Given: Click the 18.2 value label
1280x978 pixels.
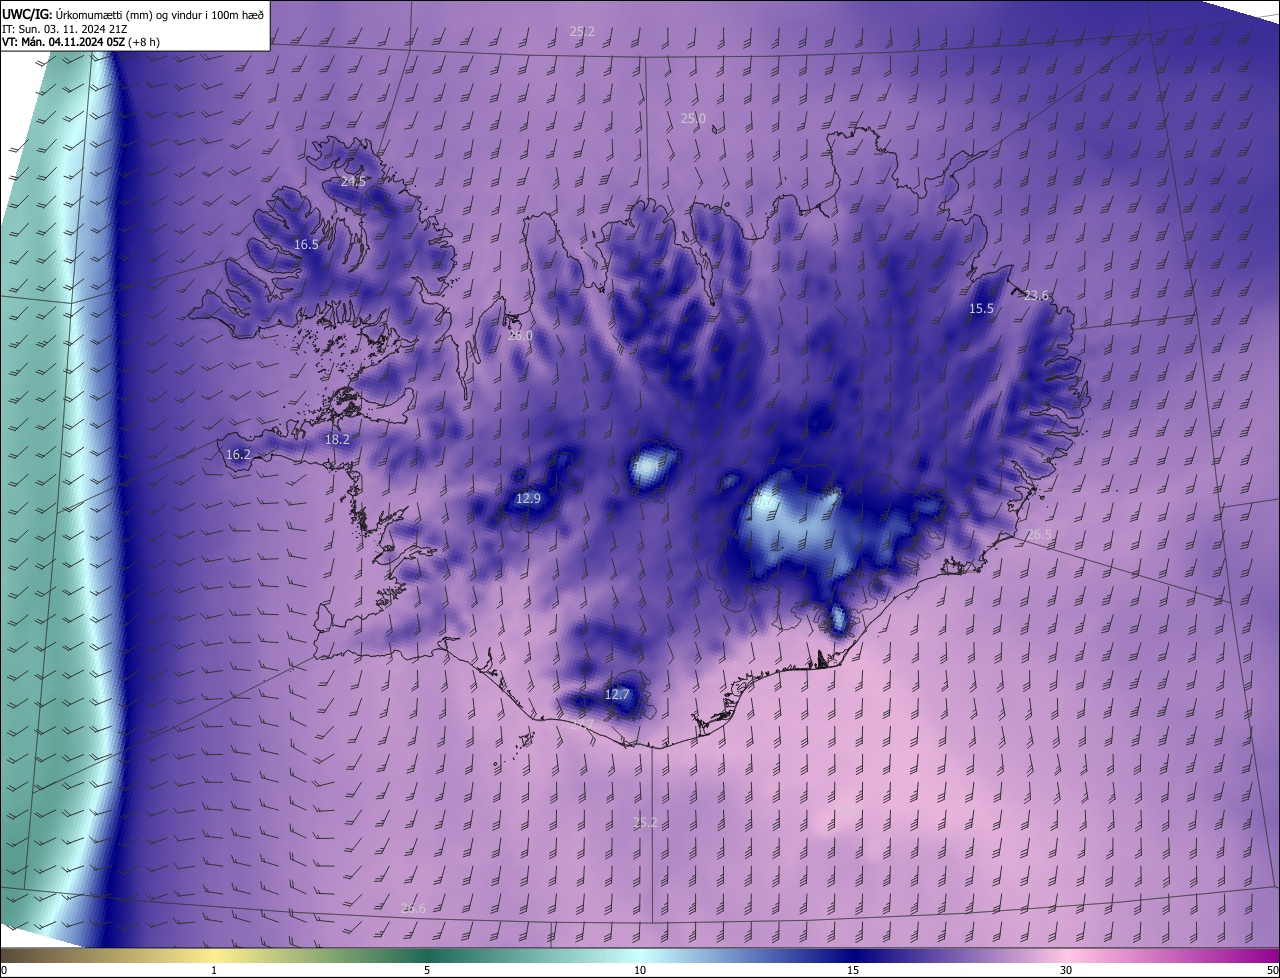Looking at the screenshot, I should point(338,440).
